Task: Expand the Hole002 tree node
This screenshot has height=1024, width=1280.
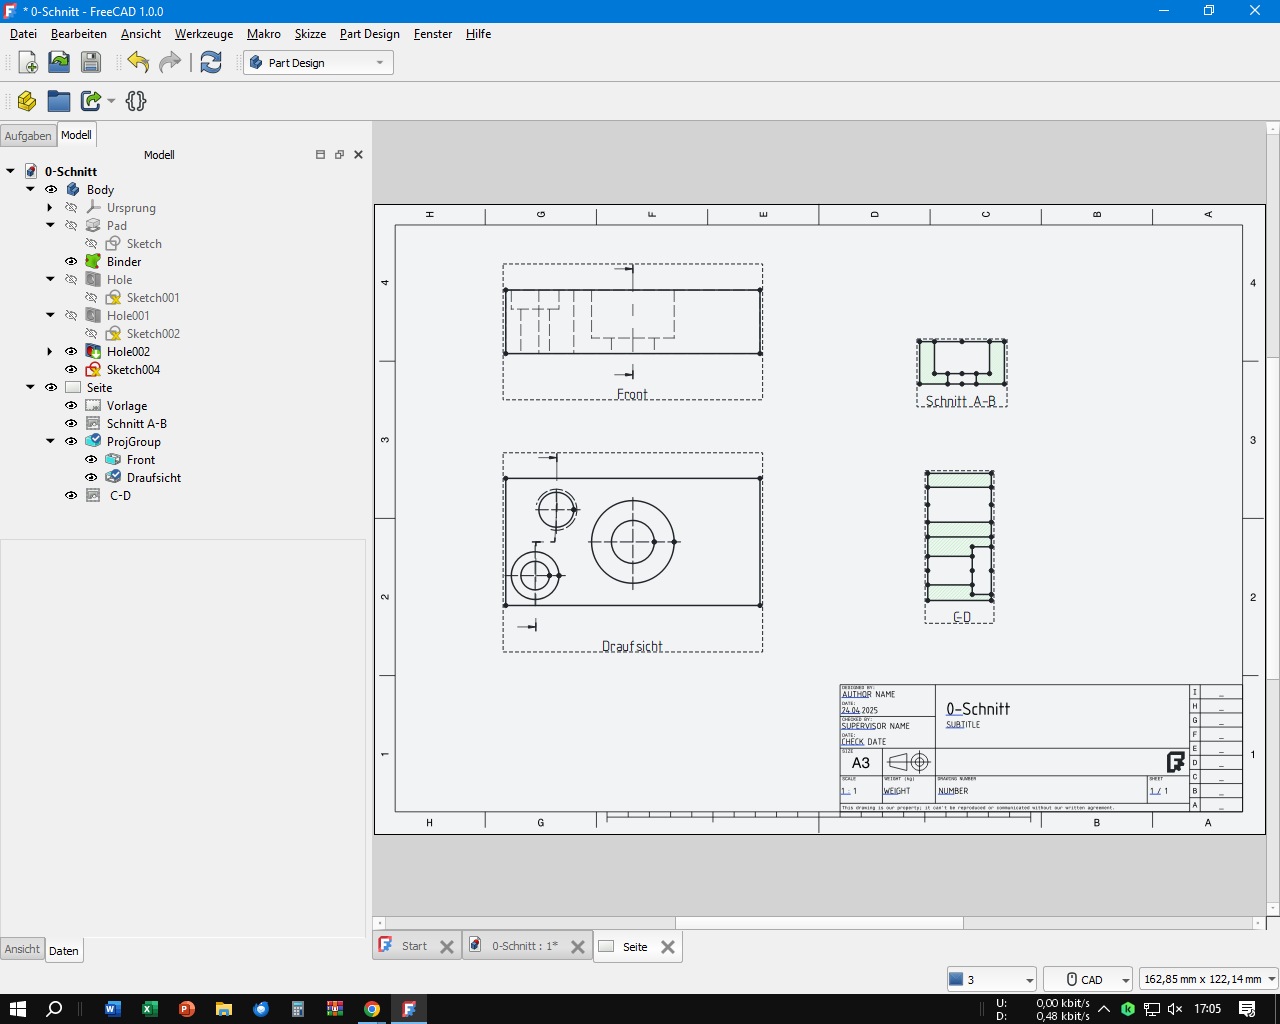Action: pyautogui.click(x=50, y=351)
